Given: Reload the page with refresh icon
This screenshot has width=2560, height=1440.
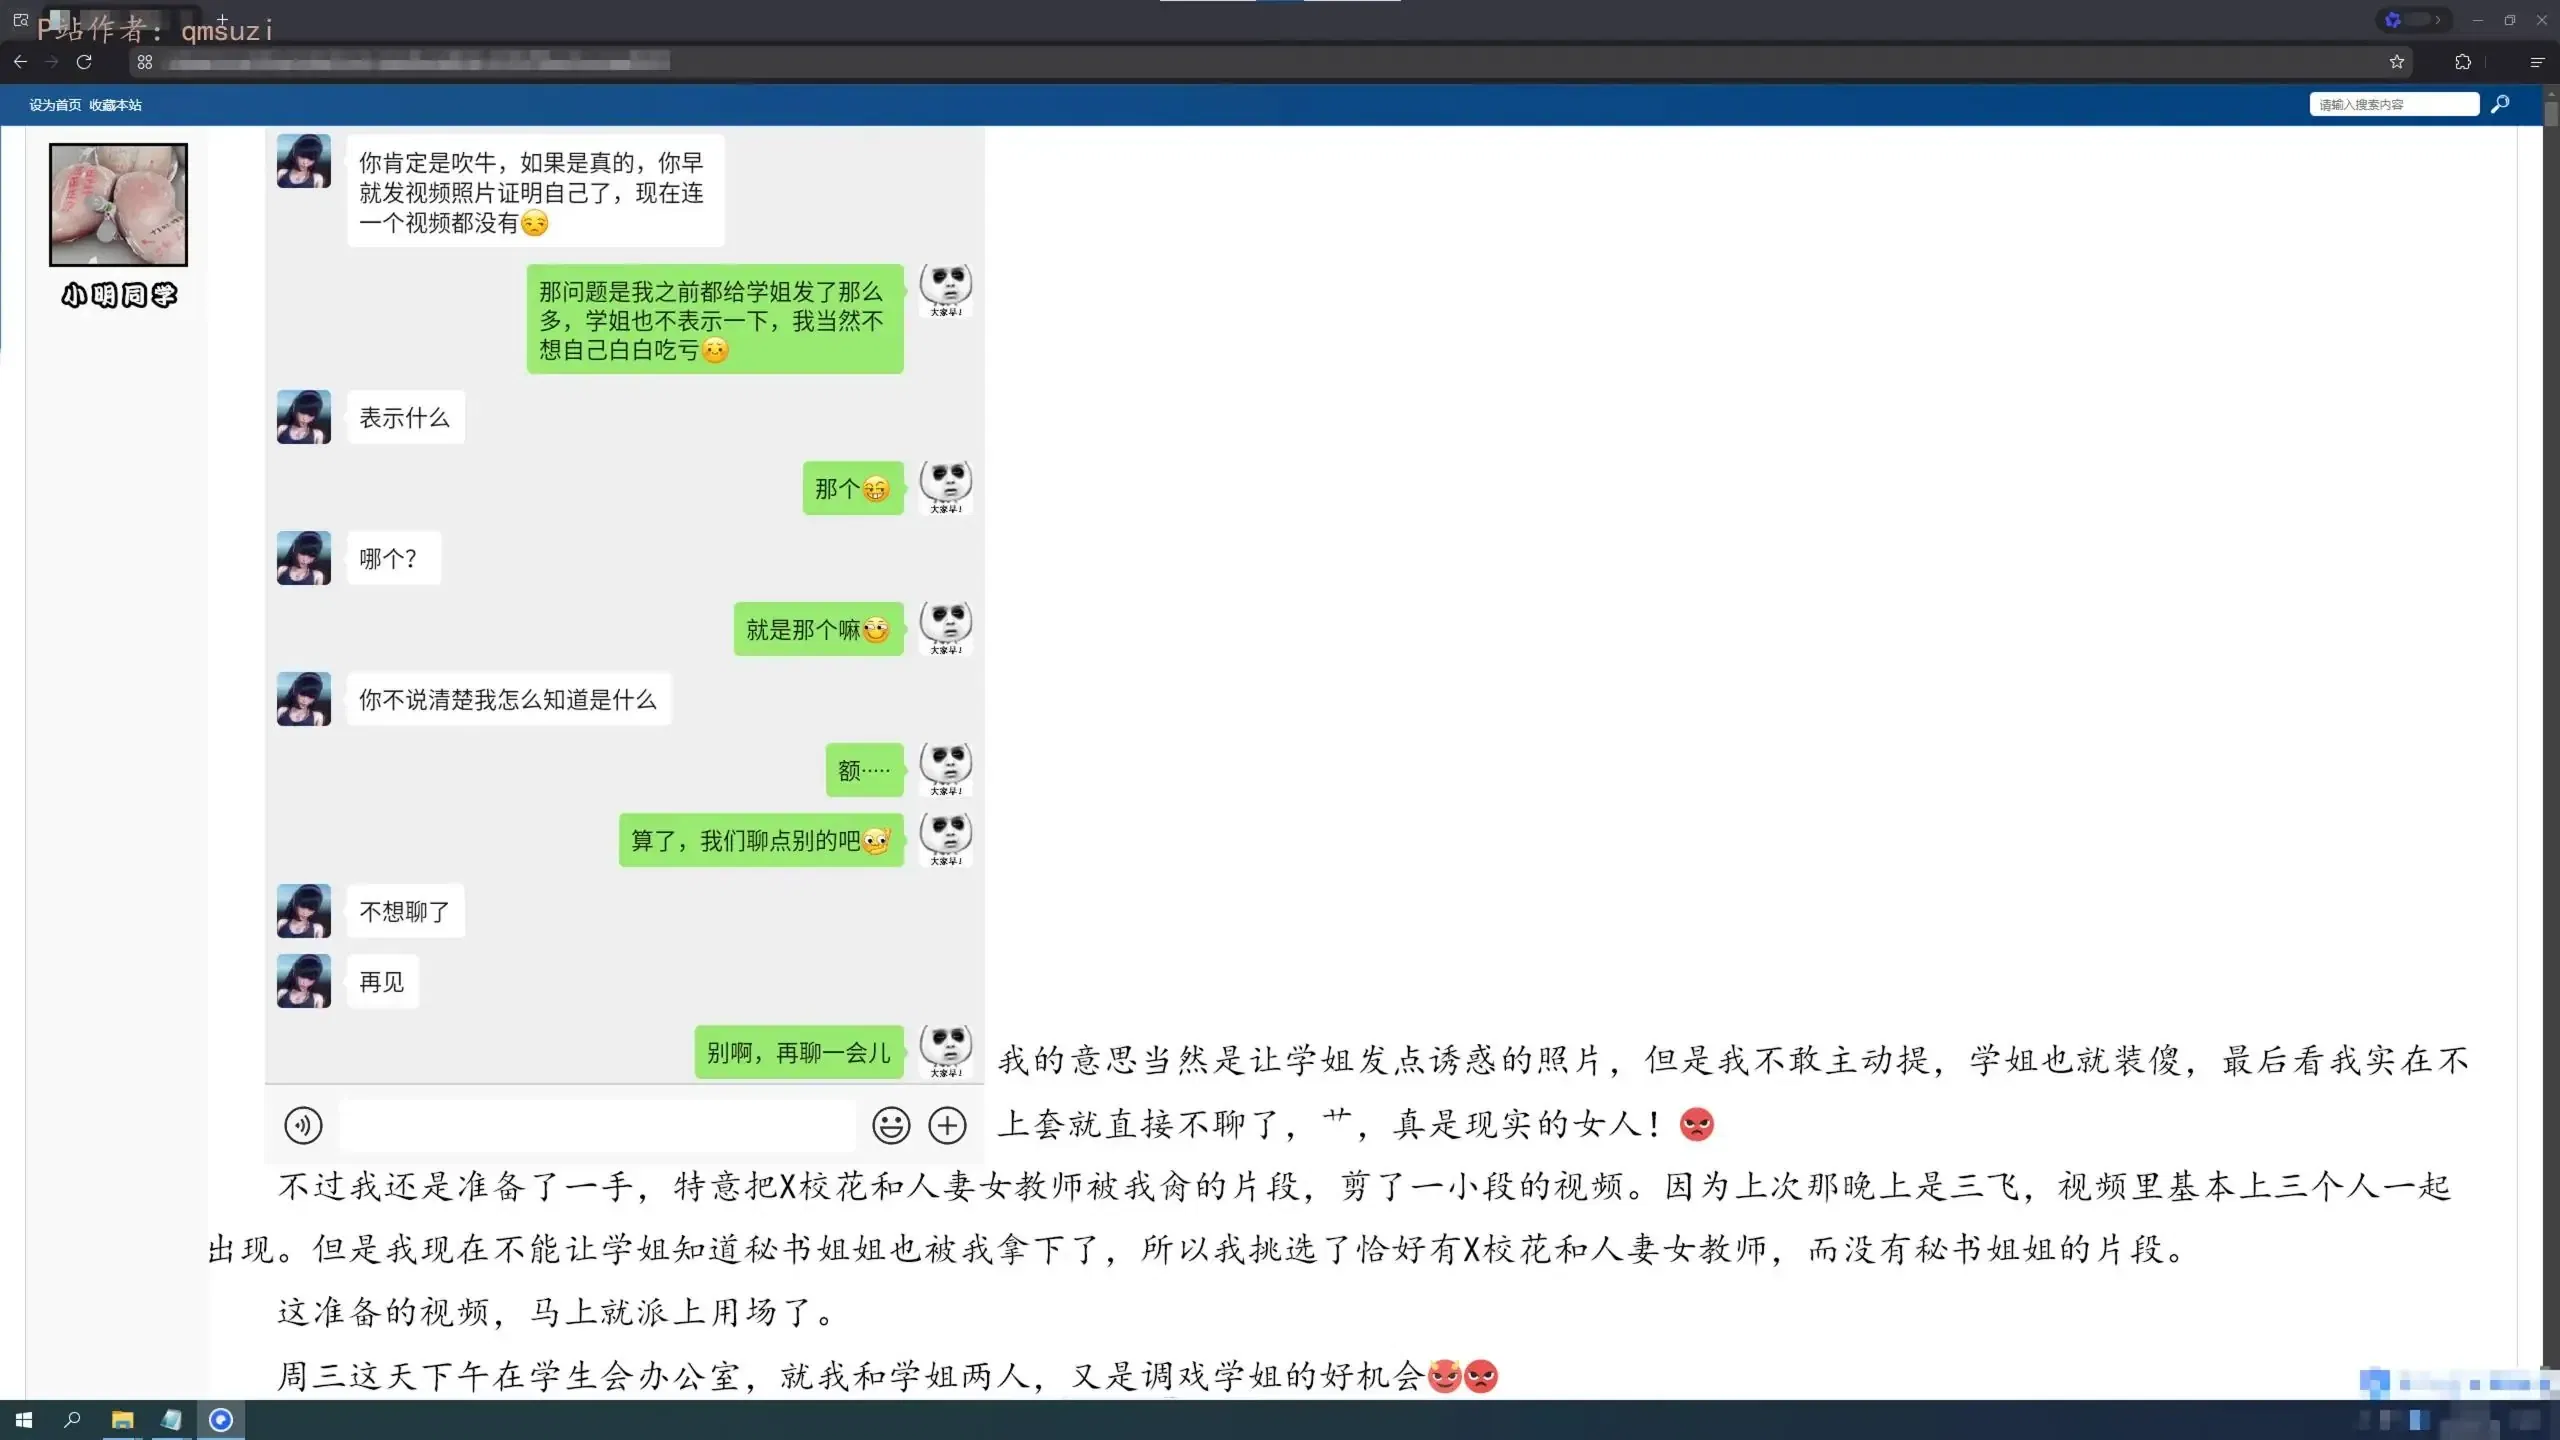Looking at the screenshot, I should click(84, 62).
